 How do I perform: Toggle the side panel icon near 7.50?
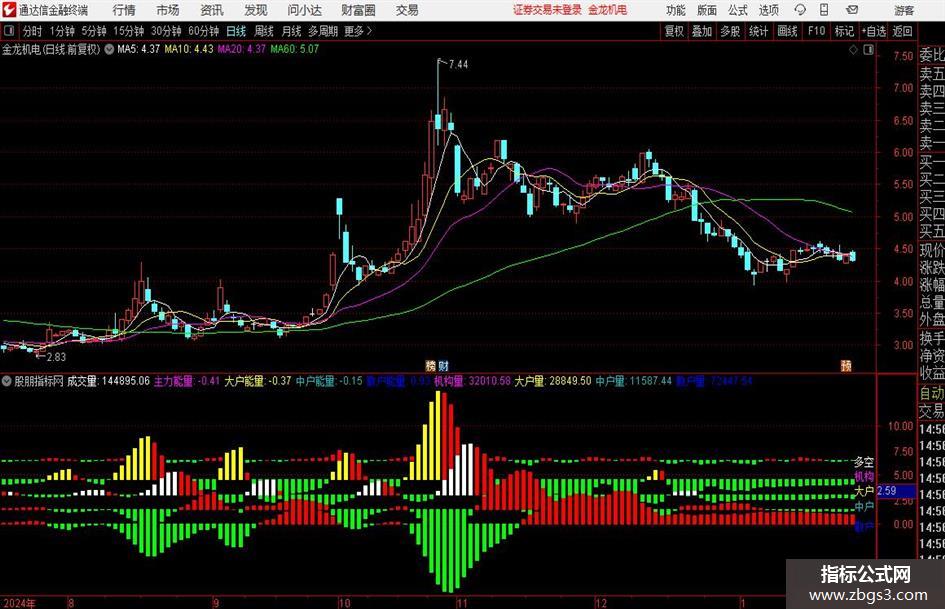pos(868,50)
